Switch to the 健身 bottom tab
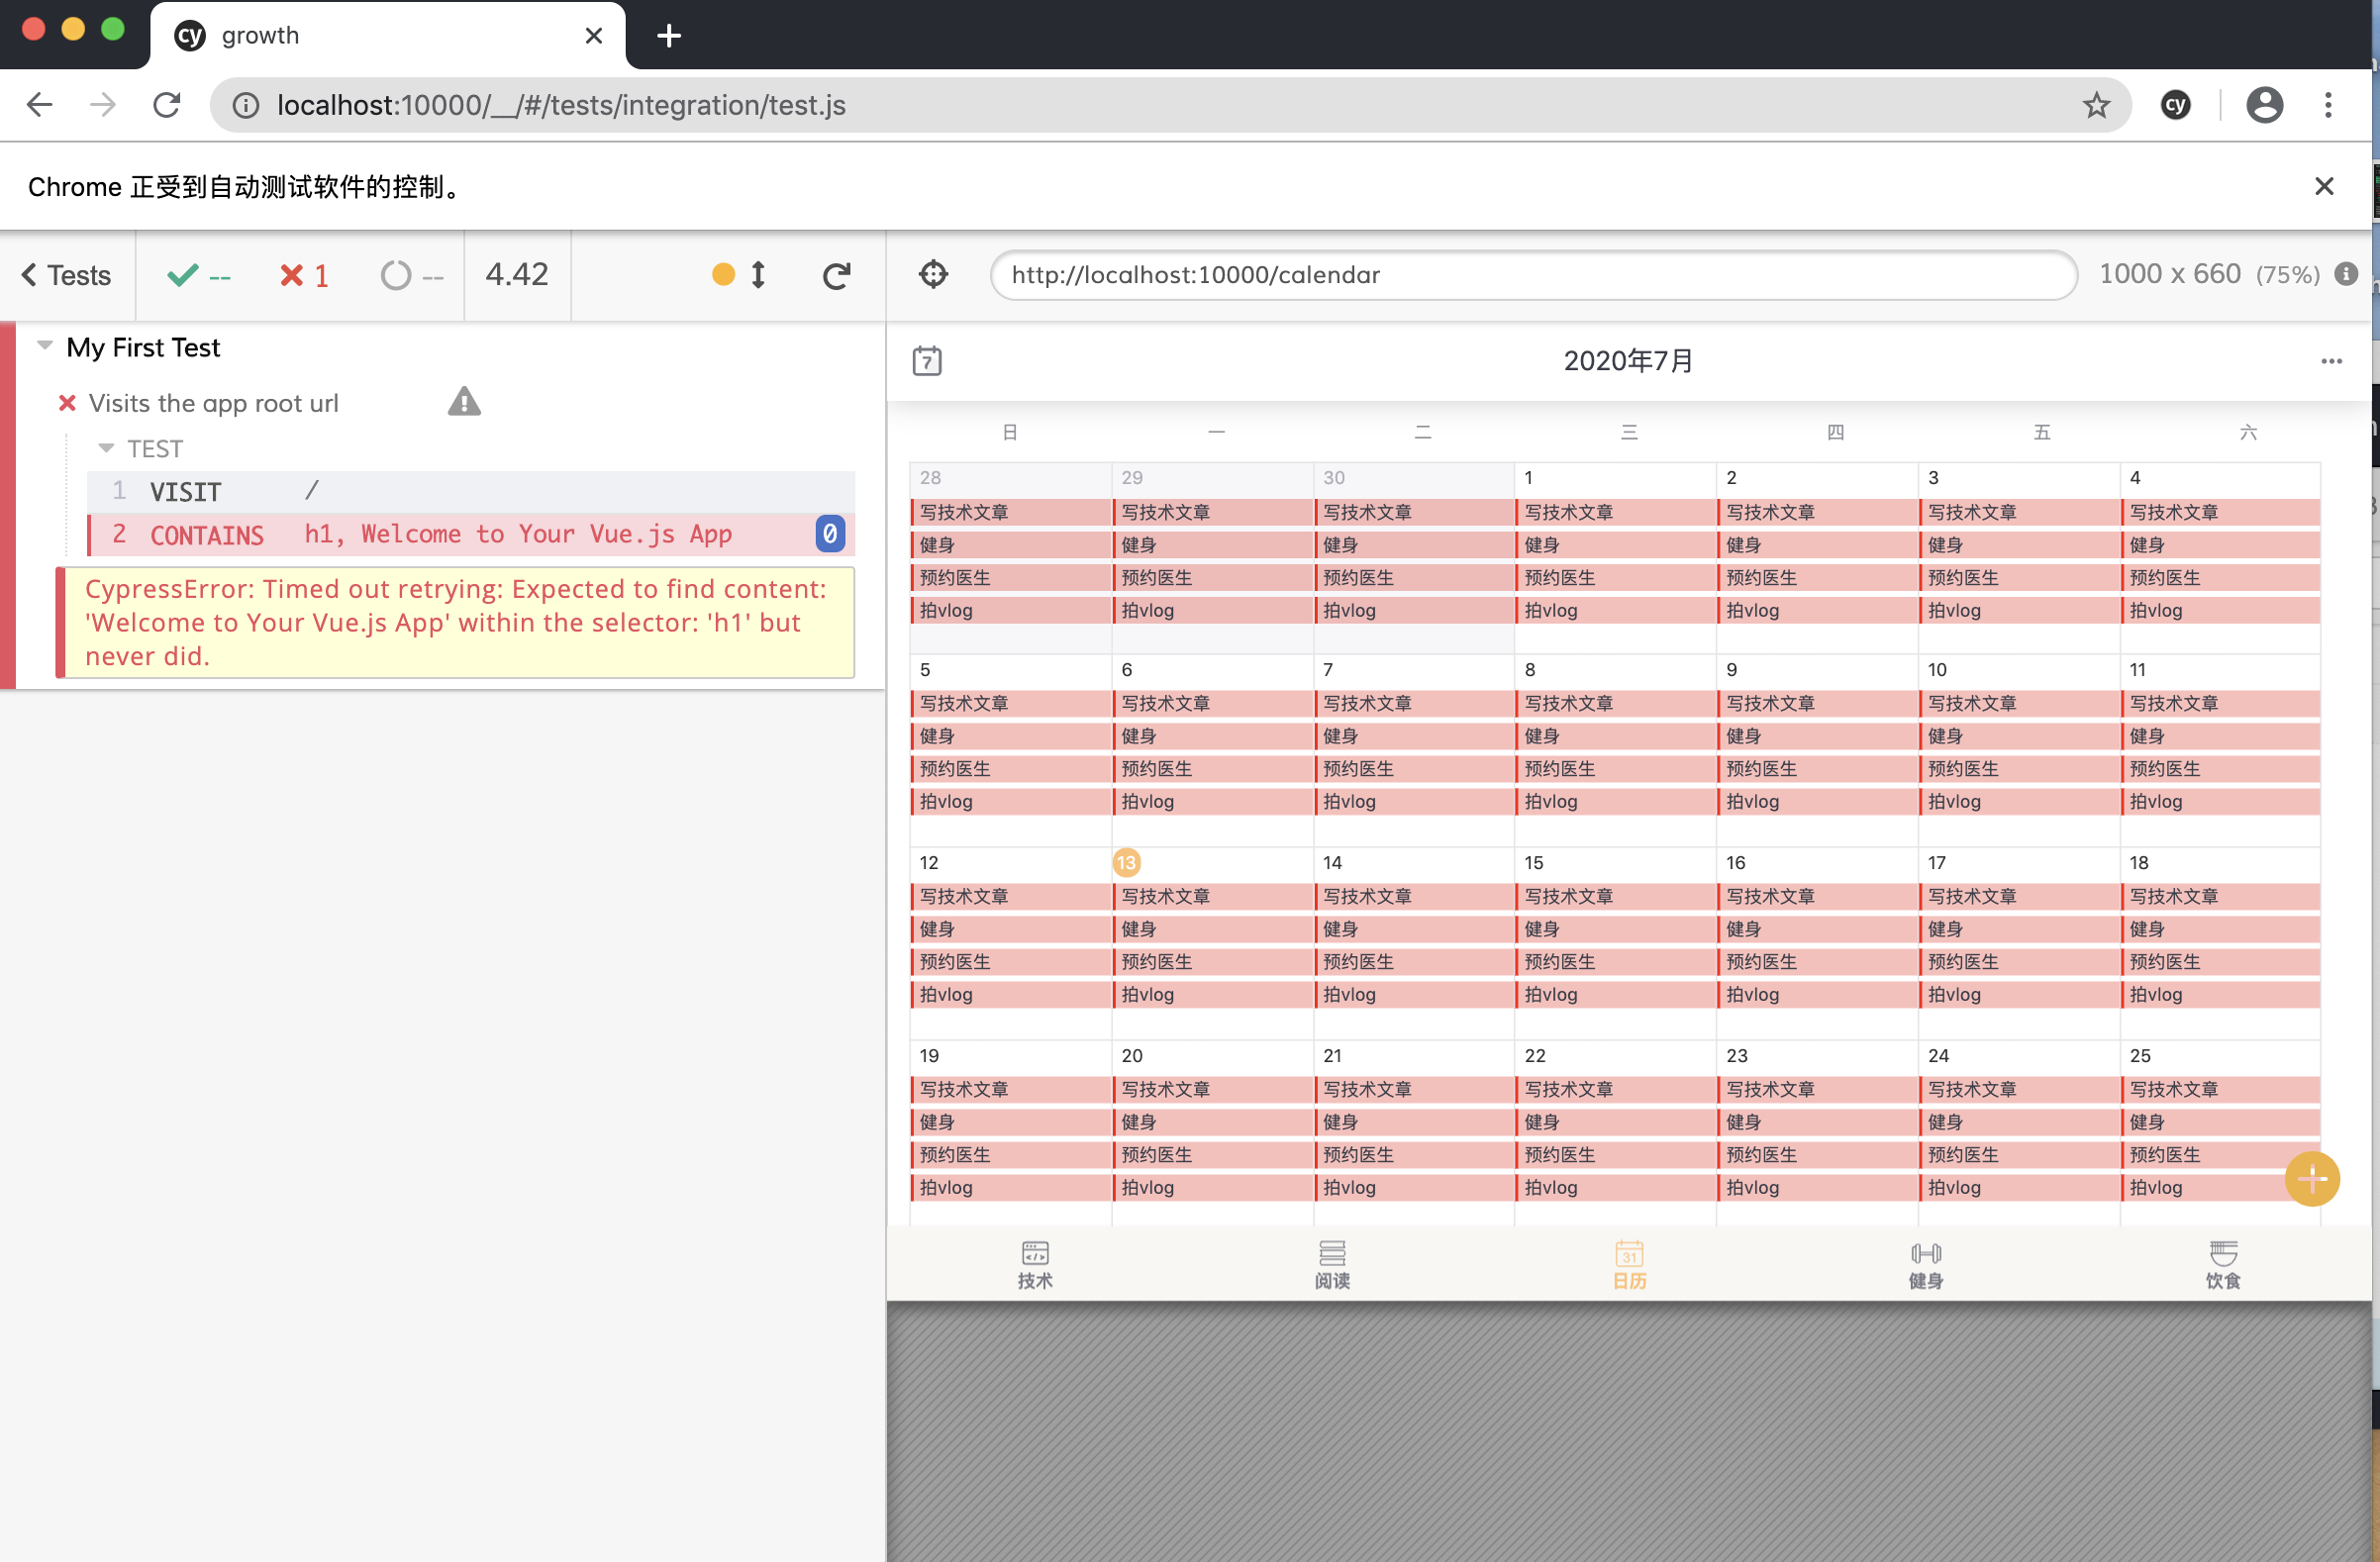This screenshot has width=2380, height=1562. (1925, 1264)
